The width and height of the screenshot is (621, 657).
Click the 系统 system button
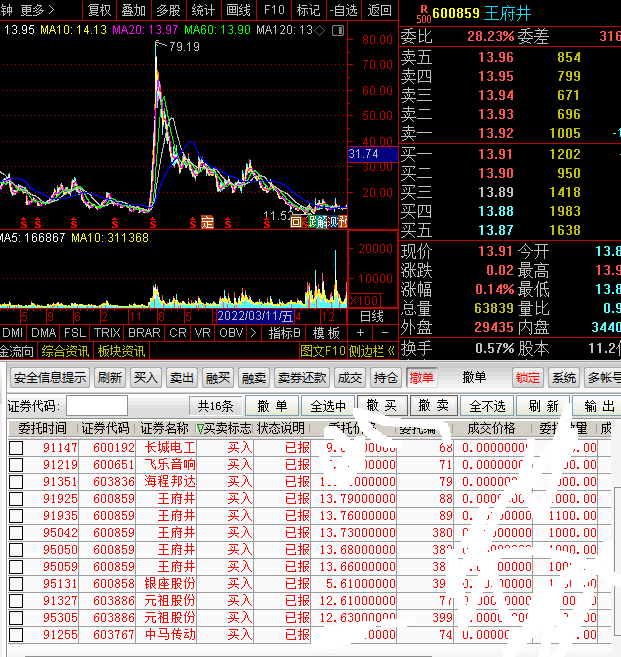click(564, 378)
